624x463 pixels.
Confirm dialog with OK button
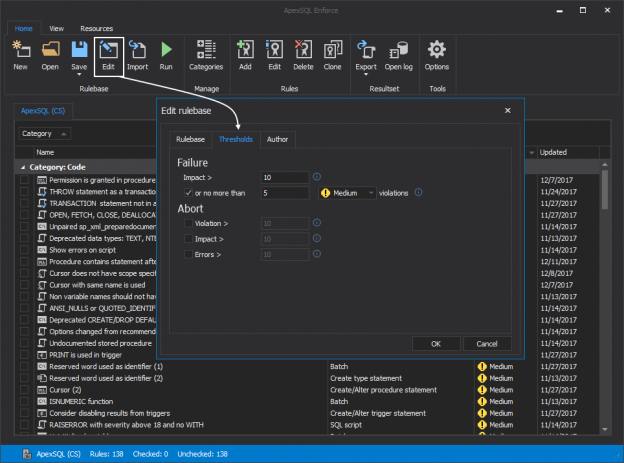436,344
